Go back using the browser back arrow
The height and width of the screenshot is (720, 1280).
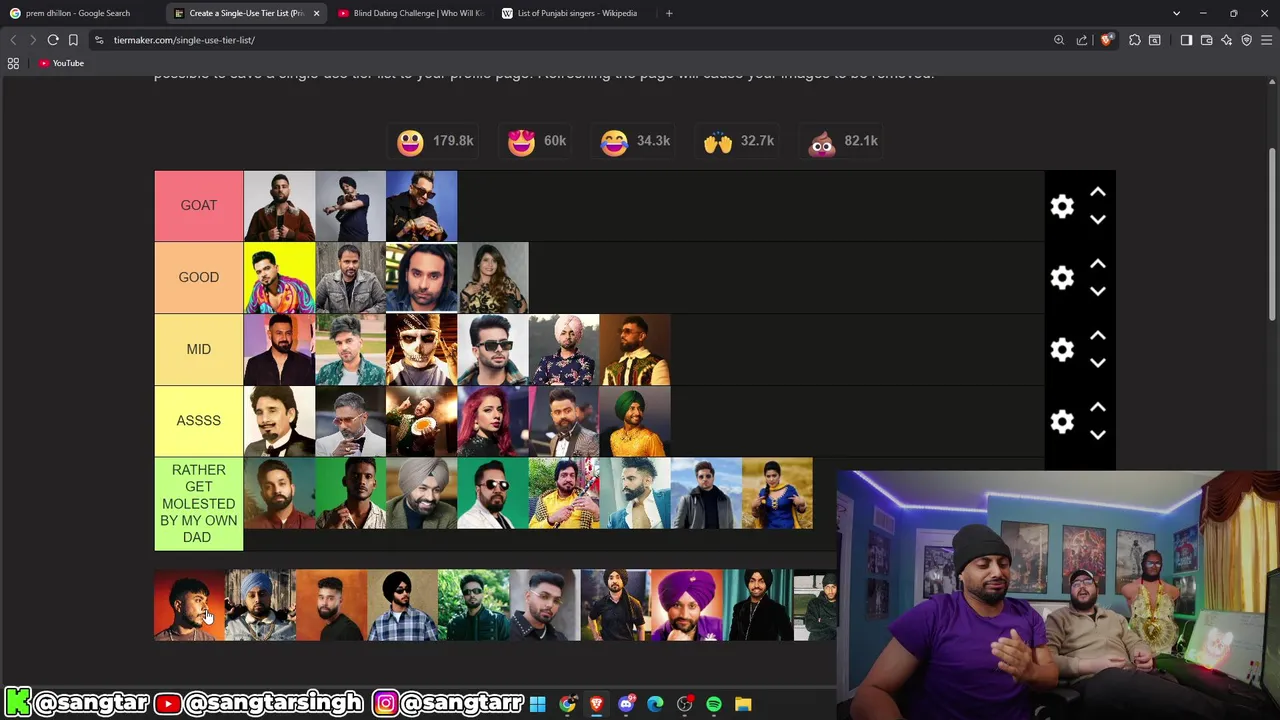point(13,40)
